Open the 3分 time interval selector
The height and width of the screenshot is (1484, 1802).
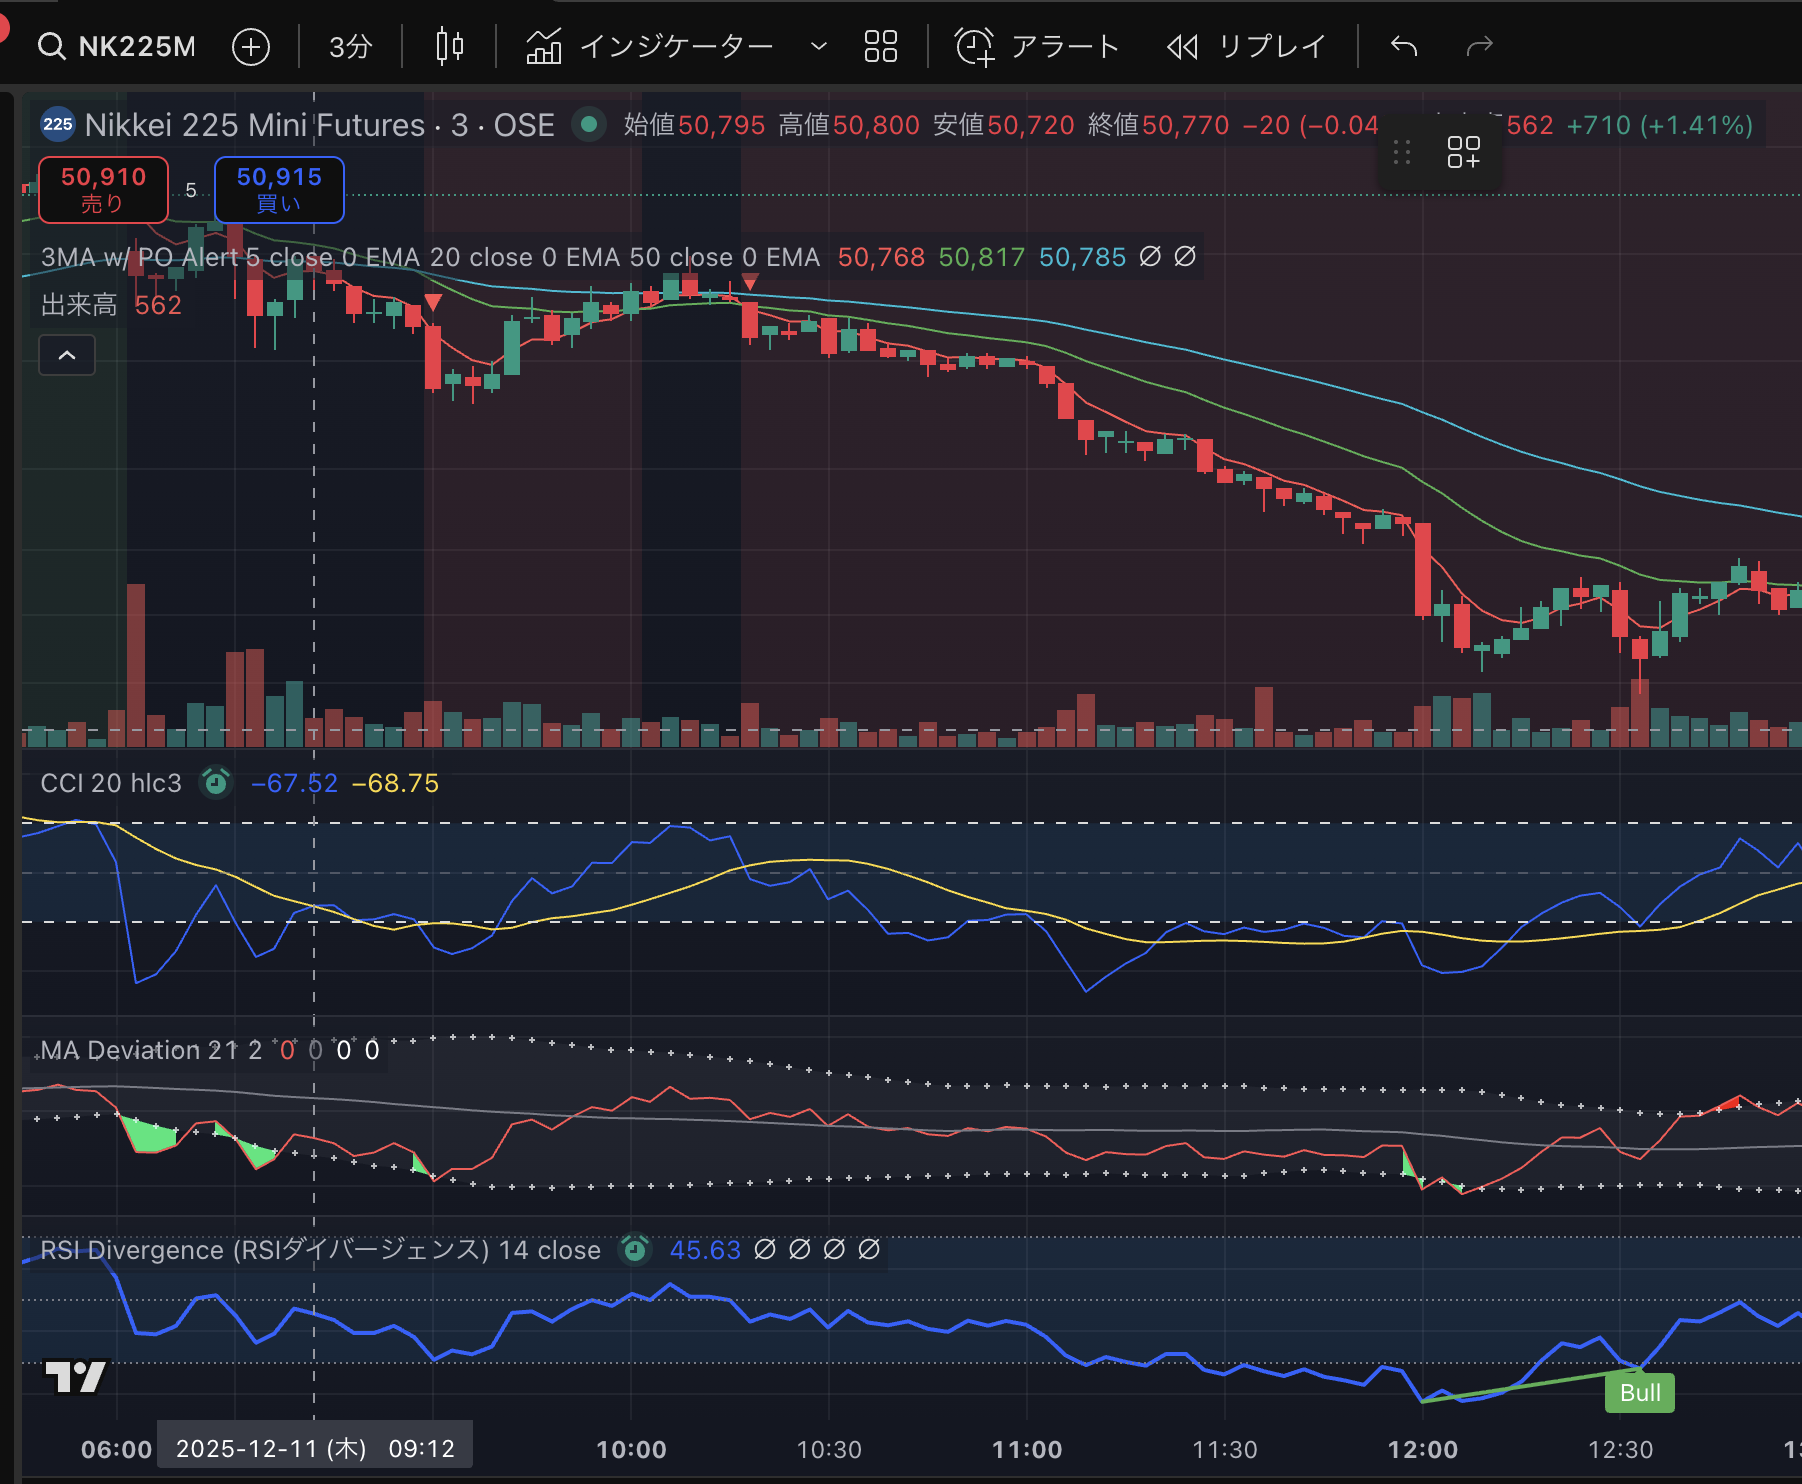(x=350, y=46)
